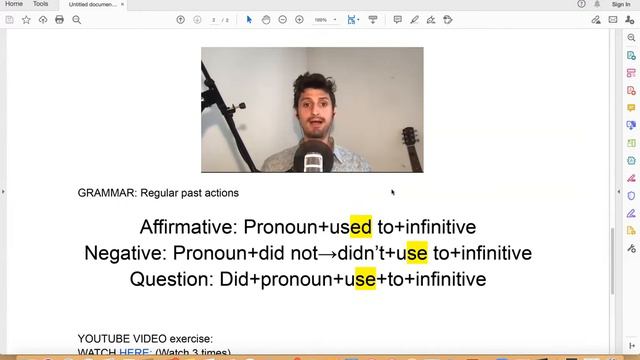The height and width of the screenshot is (360, 640).
Task: Choose the Selection arrow tool
Action: (249, 20)
